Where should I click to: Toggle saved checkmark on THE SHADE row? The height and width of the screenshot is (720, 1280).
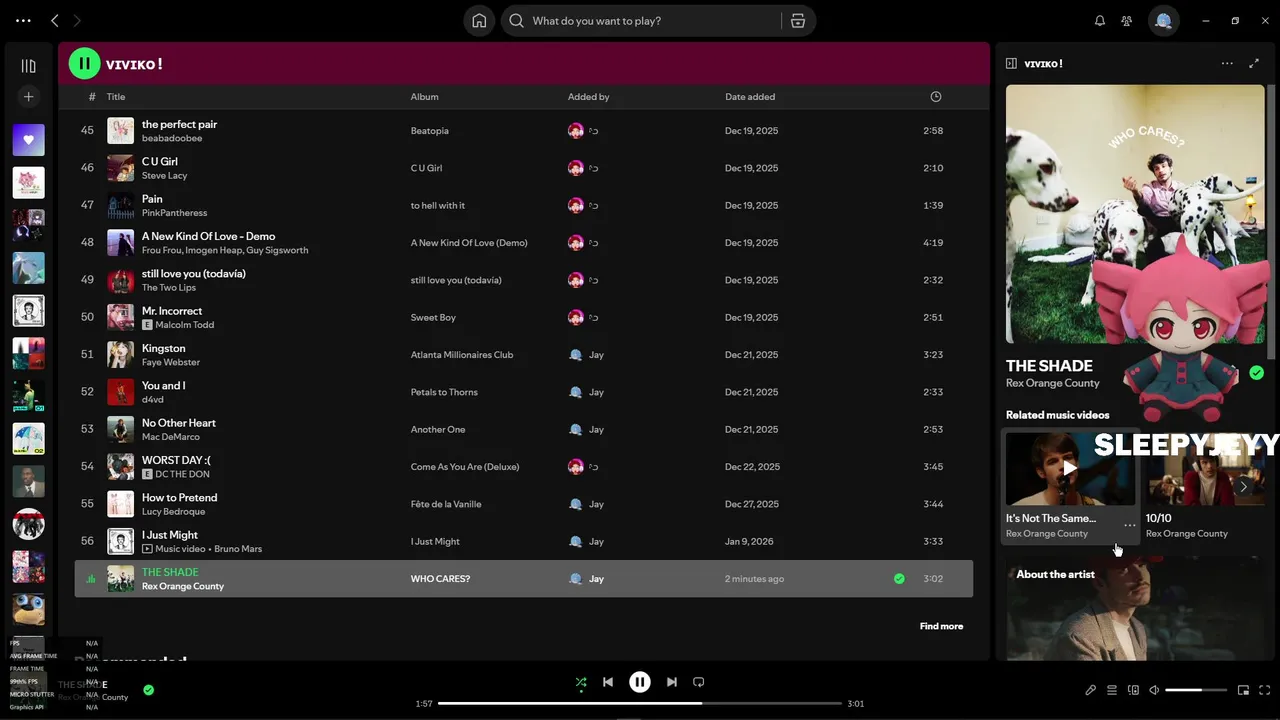pyautogui.click(x=899, y=579)
